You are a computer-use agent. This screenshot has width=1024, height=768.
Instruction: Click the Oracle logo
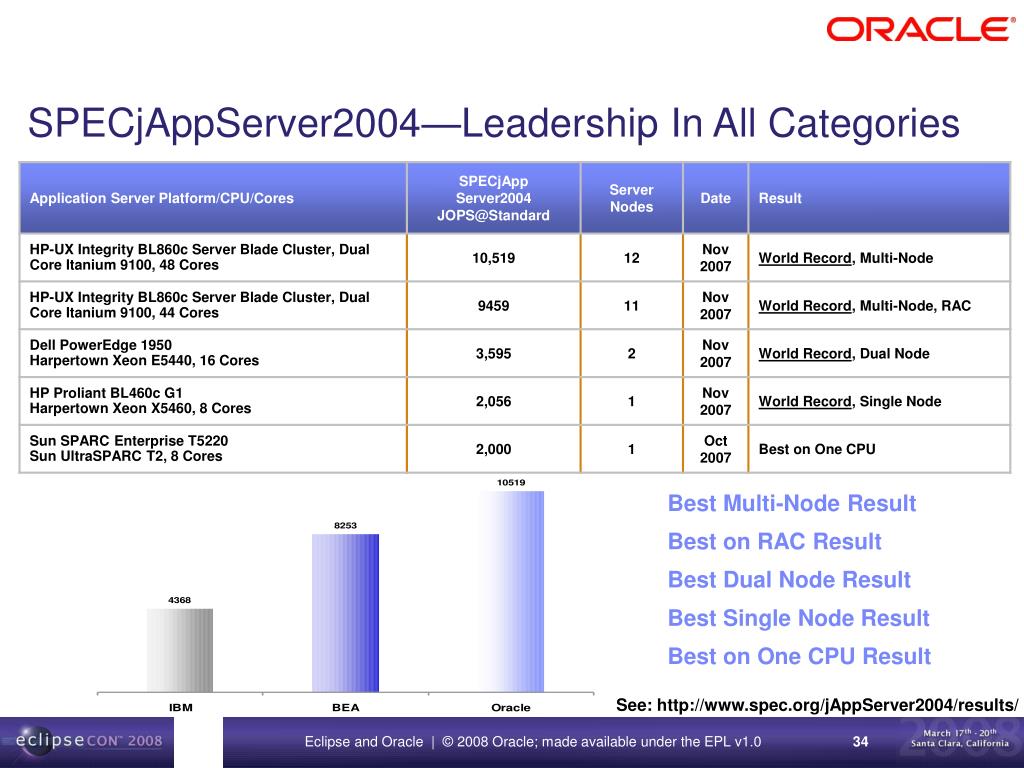[x=921, y=29]
